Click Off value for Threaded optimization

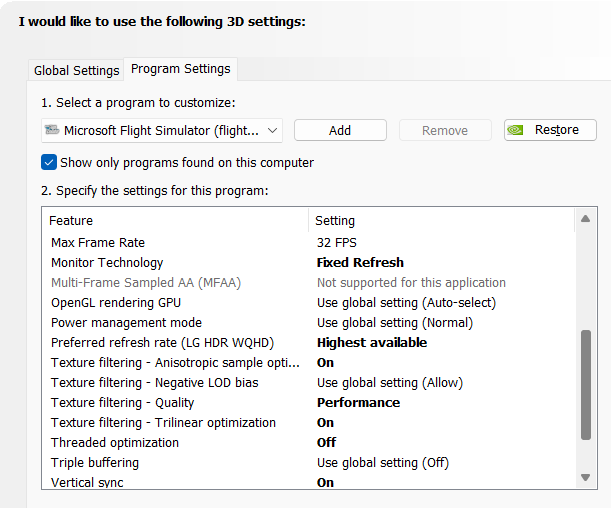[327, 443]
